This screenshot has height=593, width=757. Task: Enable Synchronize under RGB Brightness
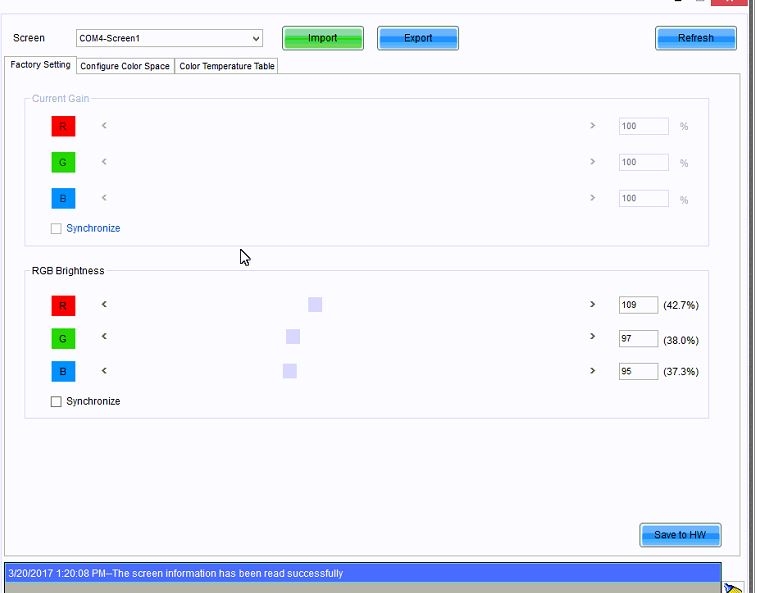point(56,401)
